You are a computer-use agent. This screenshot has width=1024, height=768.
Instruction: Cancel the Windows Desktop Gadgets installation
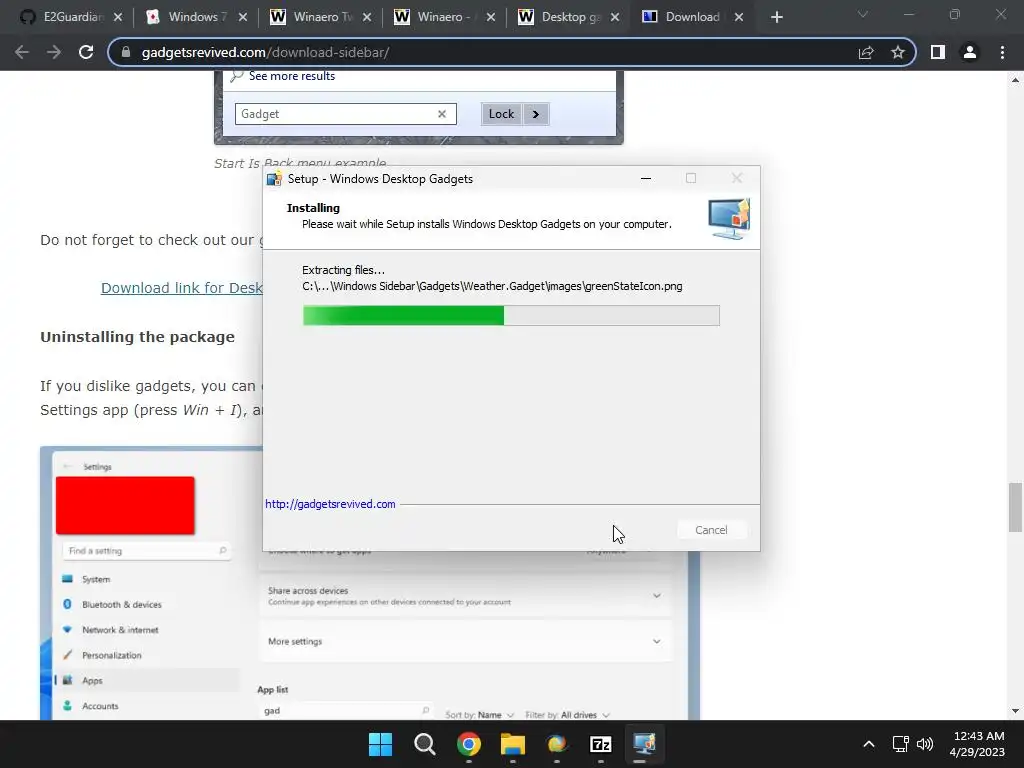pyautogui.click(x=711, y=530)
